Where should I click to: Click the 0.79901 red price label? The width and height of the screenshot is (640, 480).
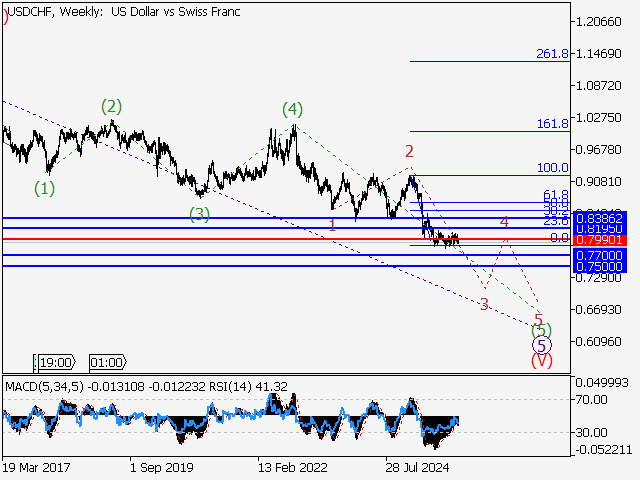click(x=600, y=240)
